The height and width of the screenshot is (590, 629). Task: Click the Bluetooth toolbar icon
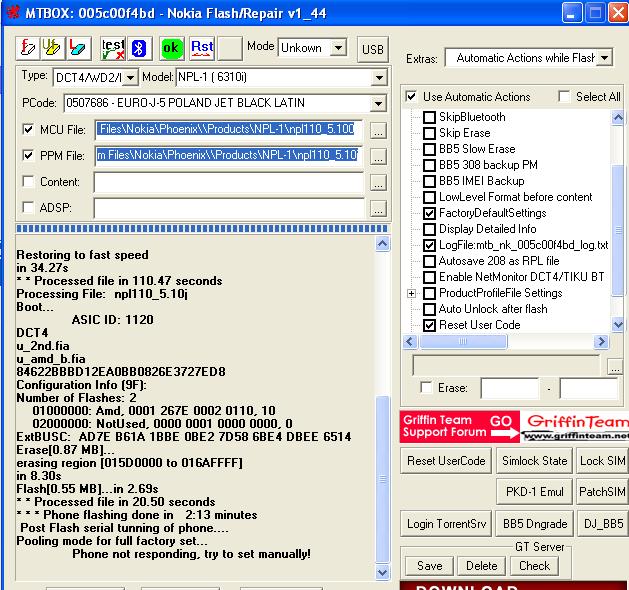click(139, 48)
